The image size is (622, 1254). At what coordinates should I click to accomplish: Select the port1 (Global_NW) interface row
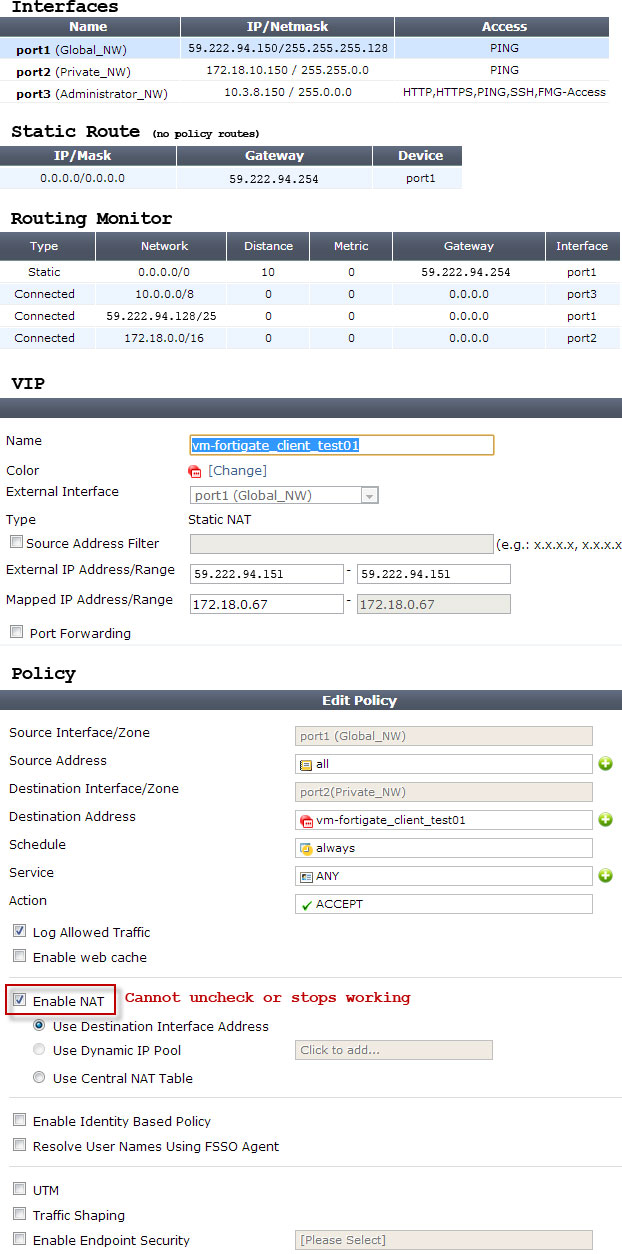click(x=304, y=48)
